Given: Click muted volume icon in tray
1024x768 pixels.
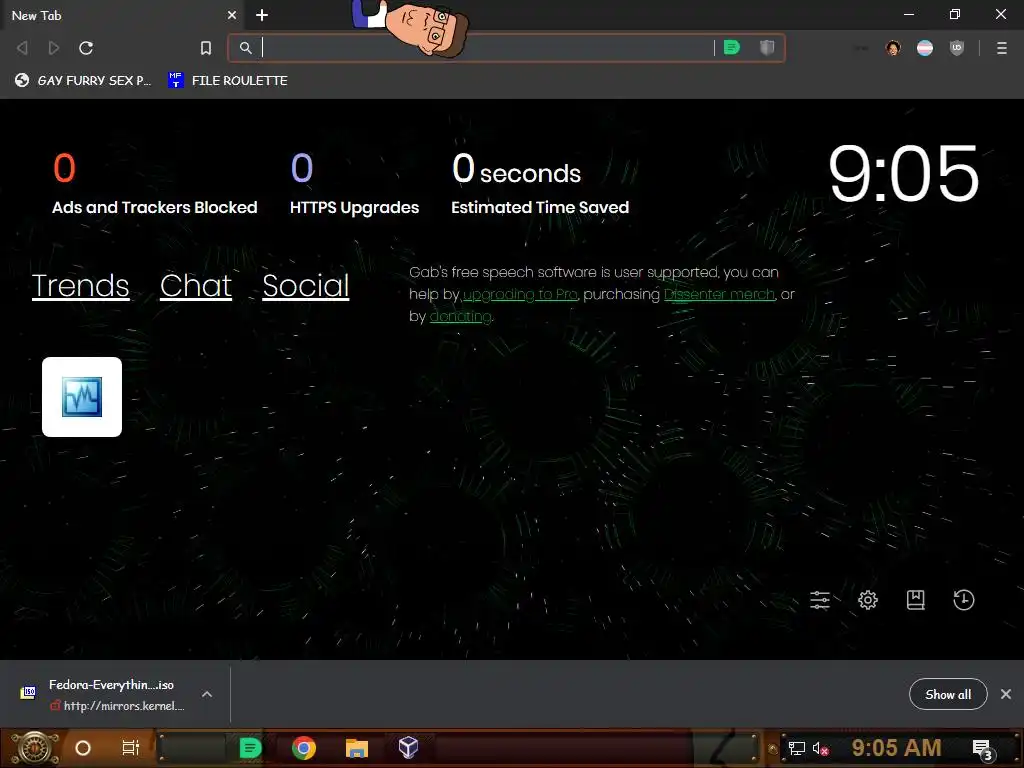Looking at the screenshot, I should tap(820, 748).
